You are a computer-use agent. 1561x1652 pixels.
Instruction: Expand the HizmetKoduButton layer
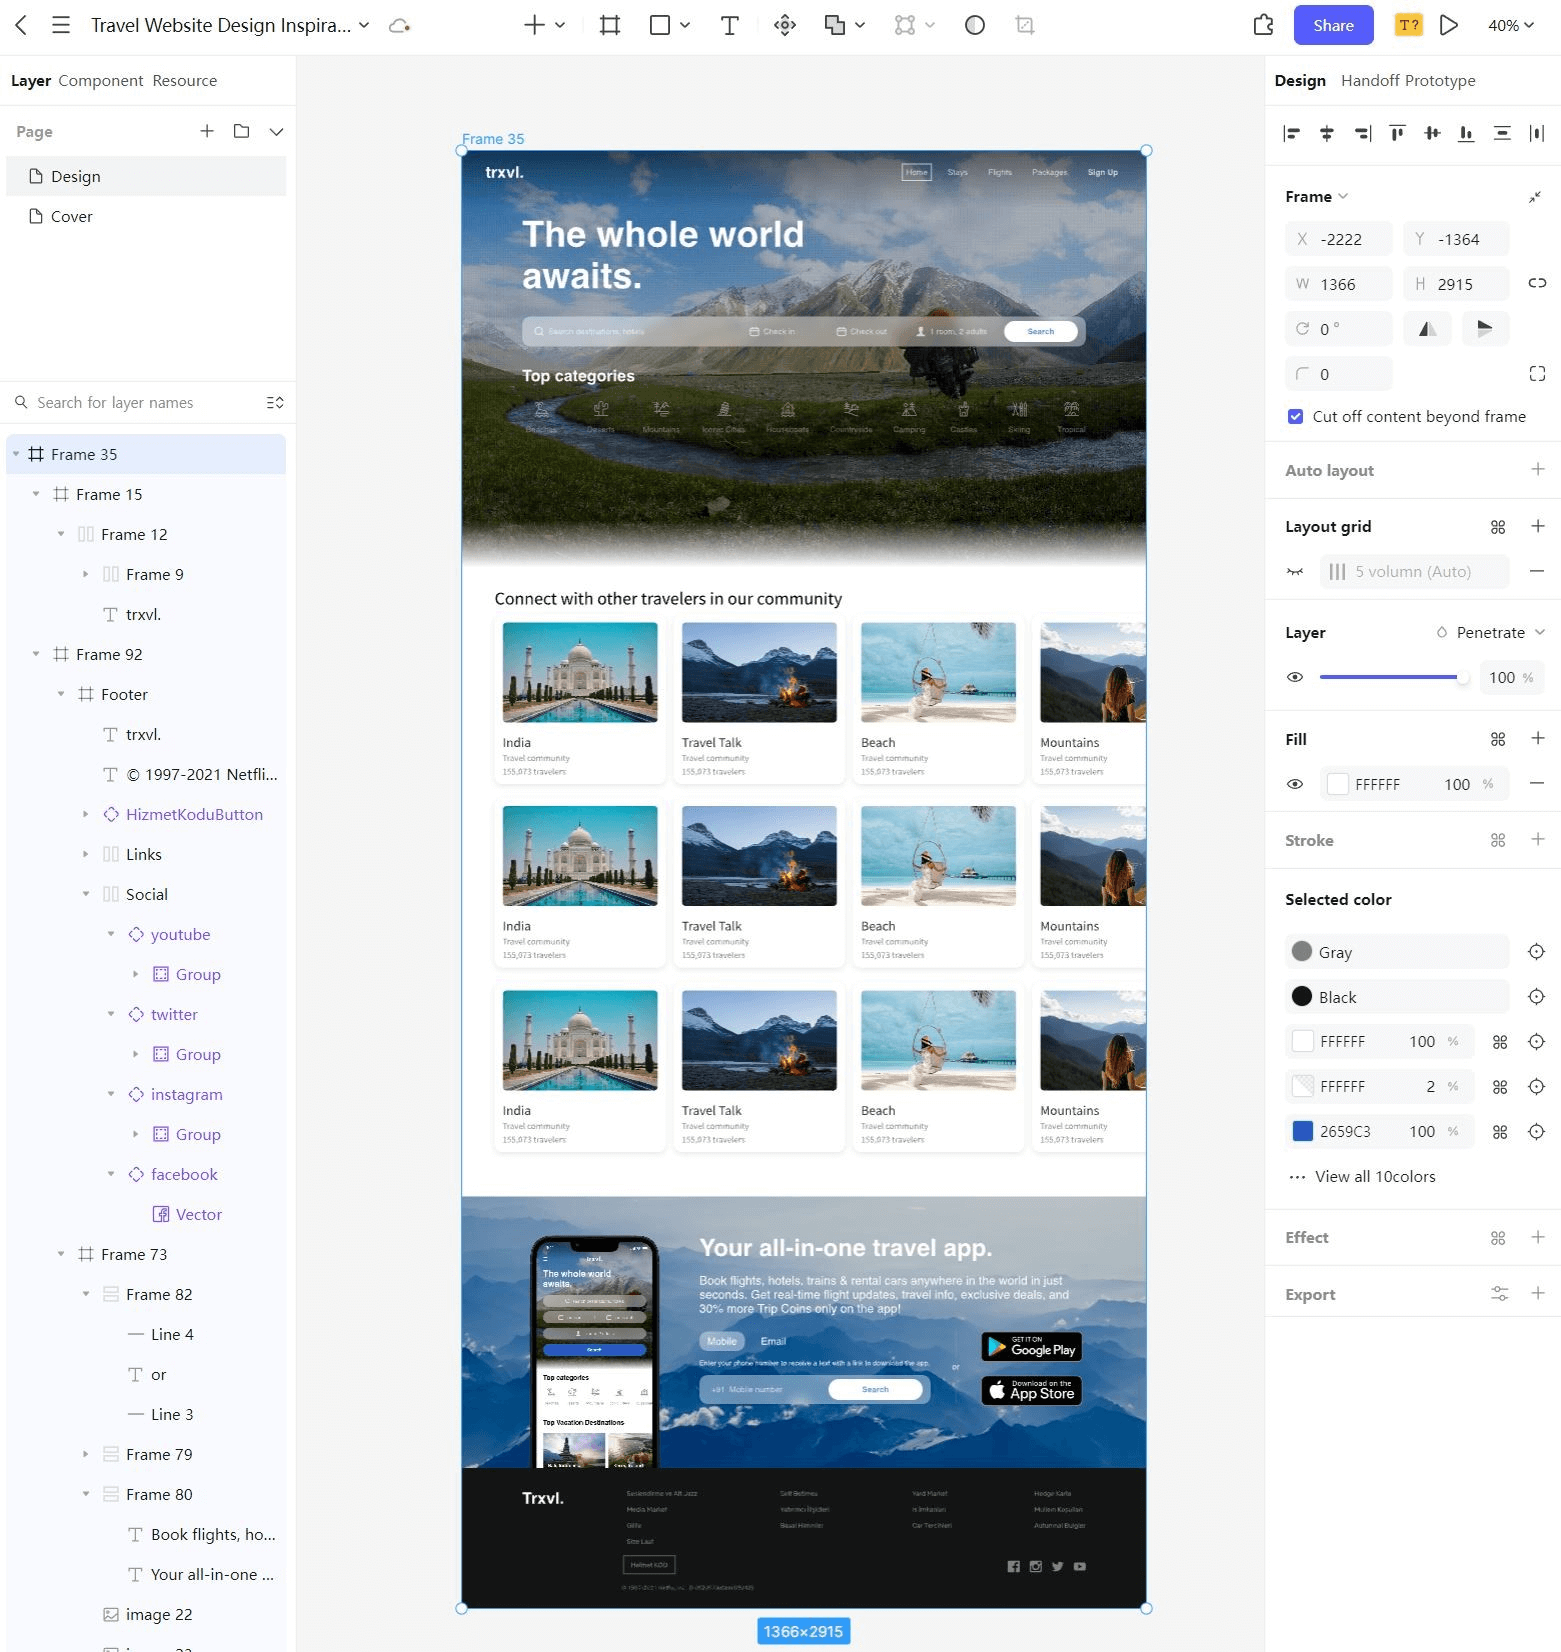coord(86,814)
